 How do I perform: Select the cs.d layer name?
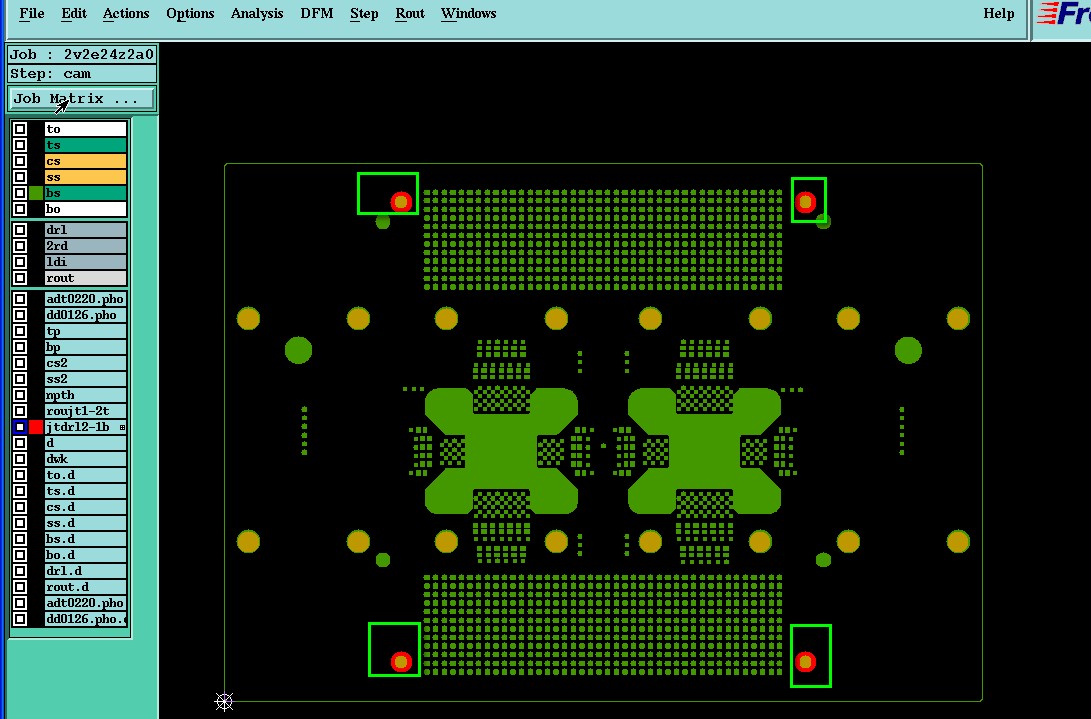coord(86,507)
